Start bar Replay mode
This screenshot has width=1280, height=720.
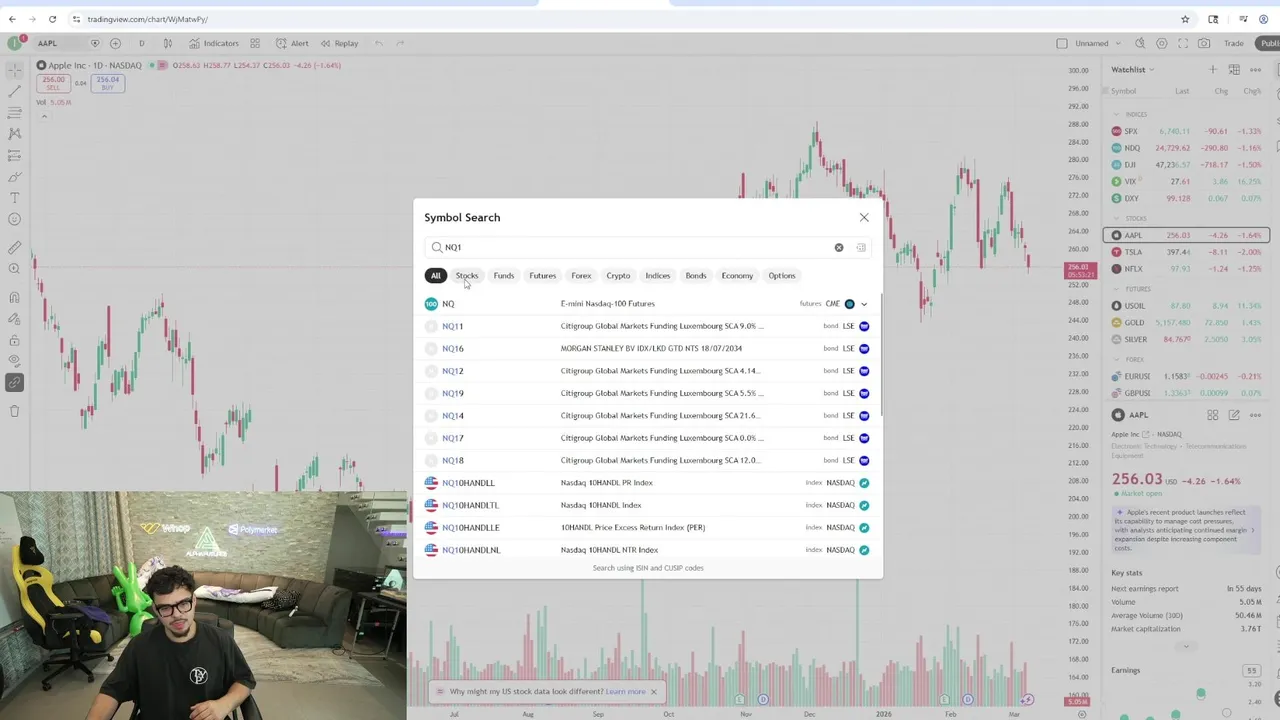coord(338,43)
